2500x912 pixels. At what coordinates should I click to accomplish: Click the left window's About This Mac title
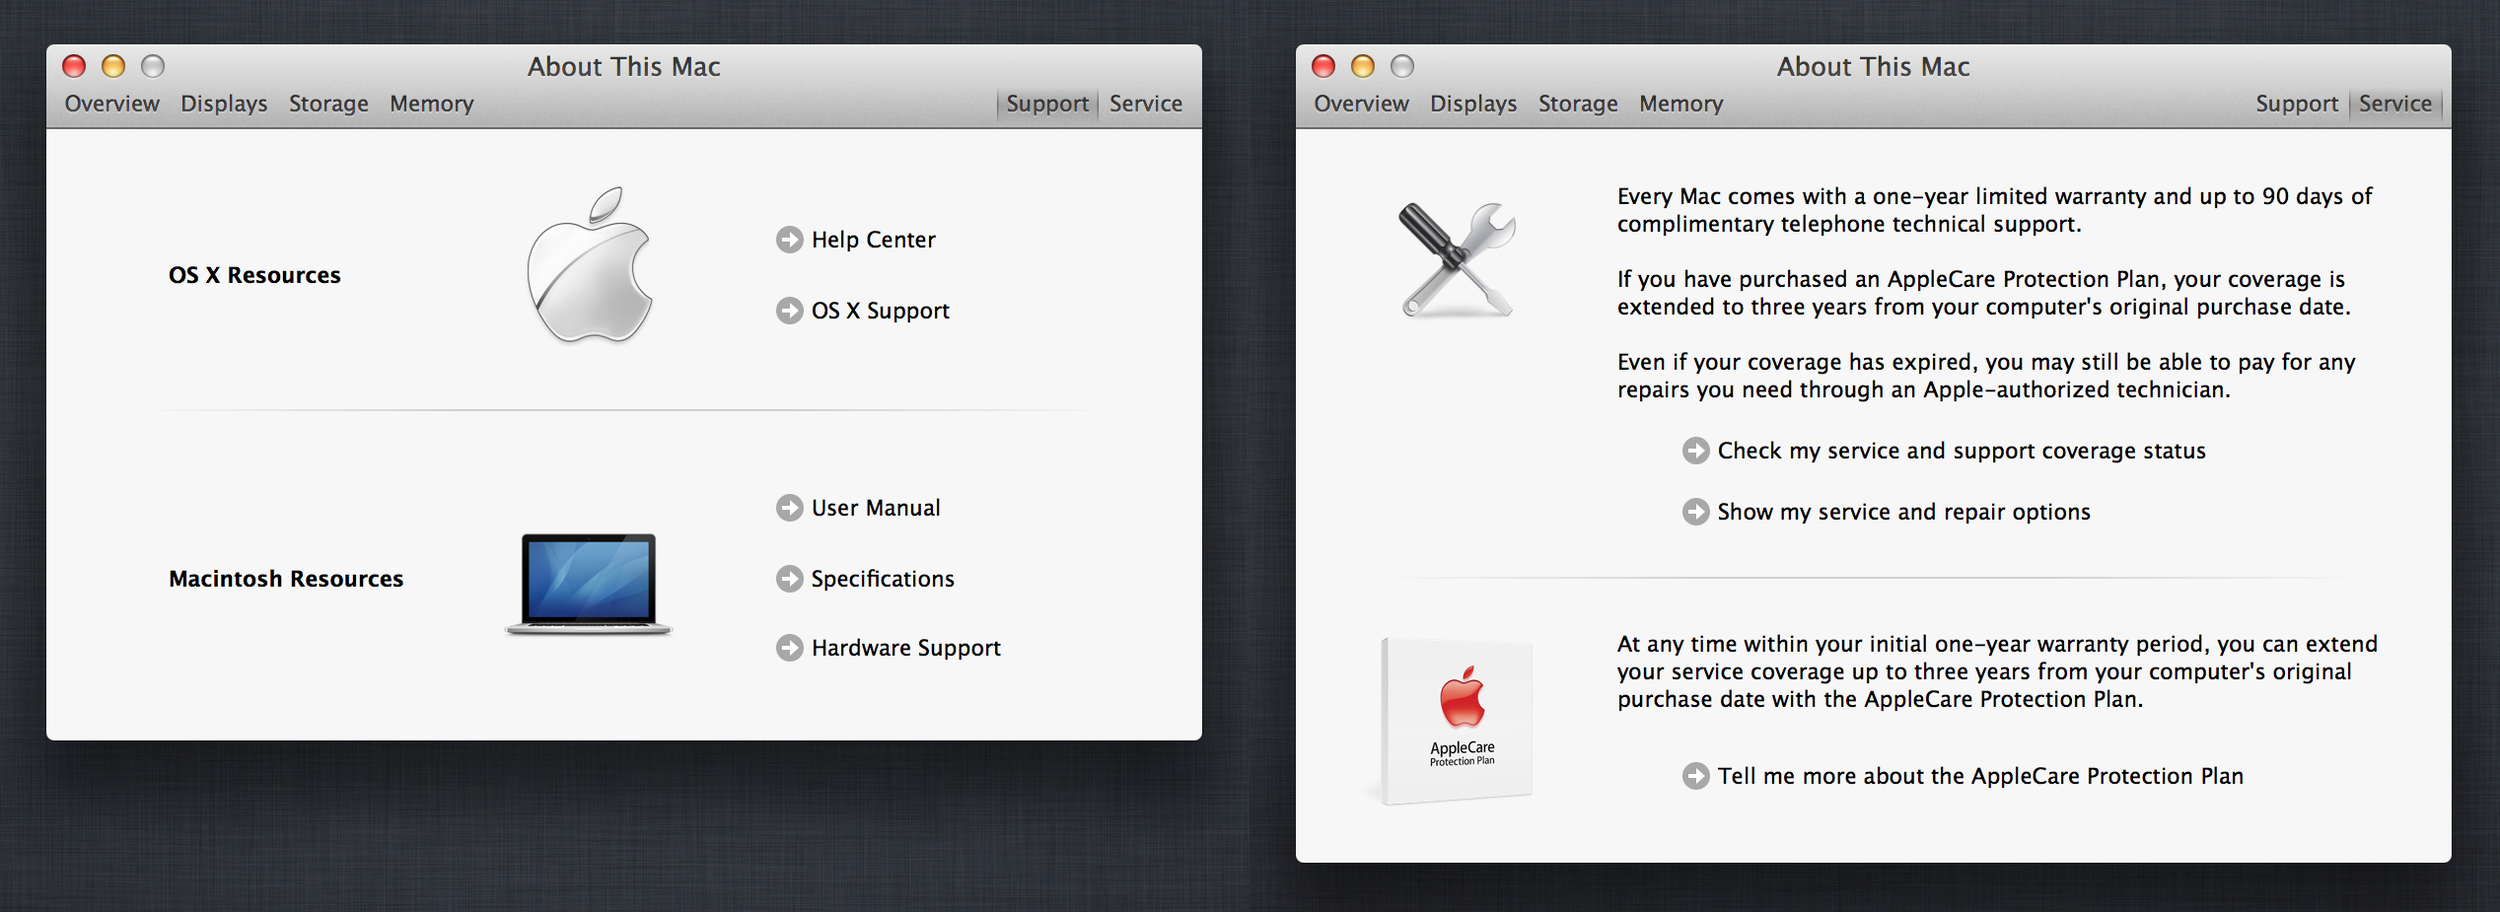pyautogui.click(x=624, y=67)
